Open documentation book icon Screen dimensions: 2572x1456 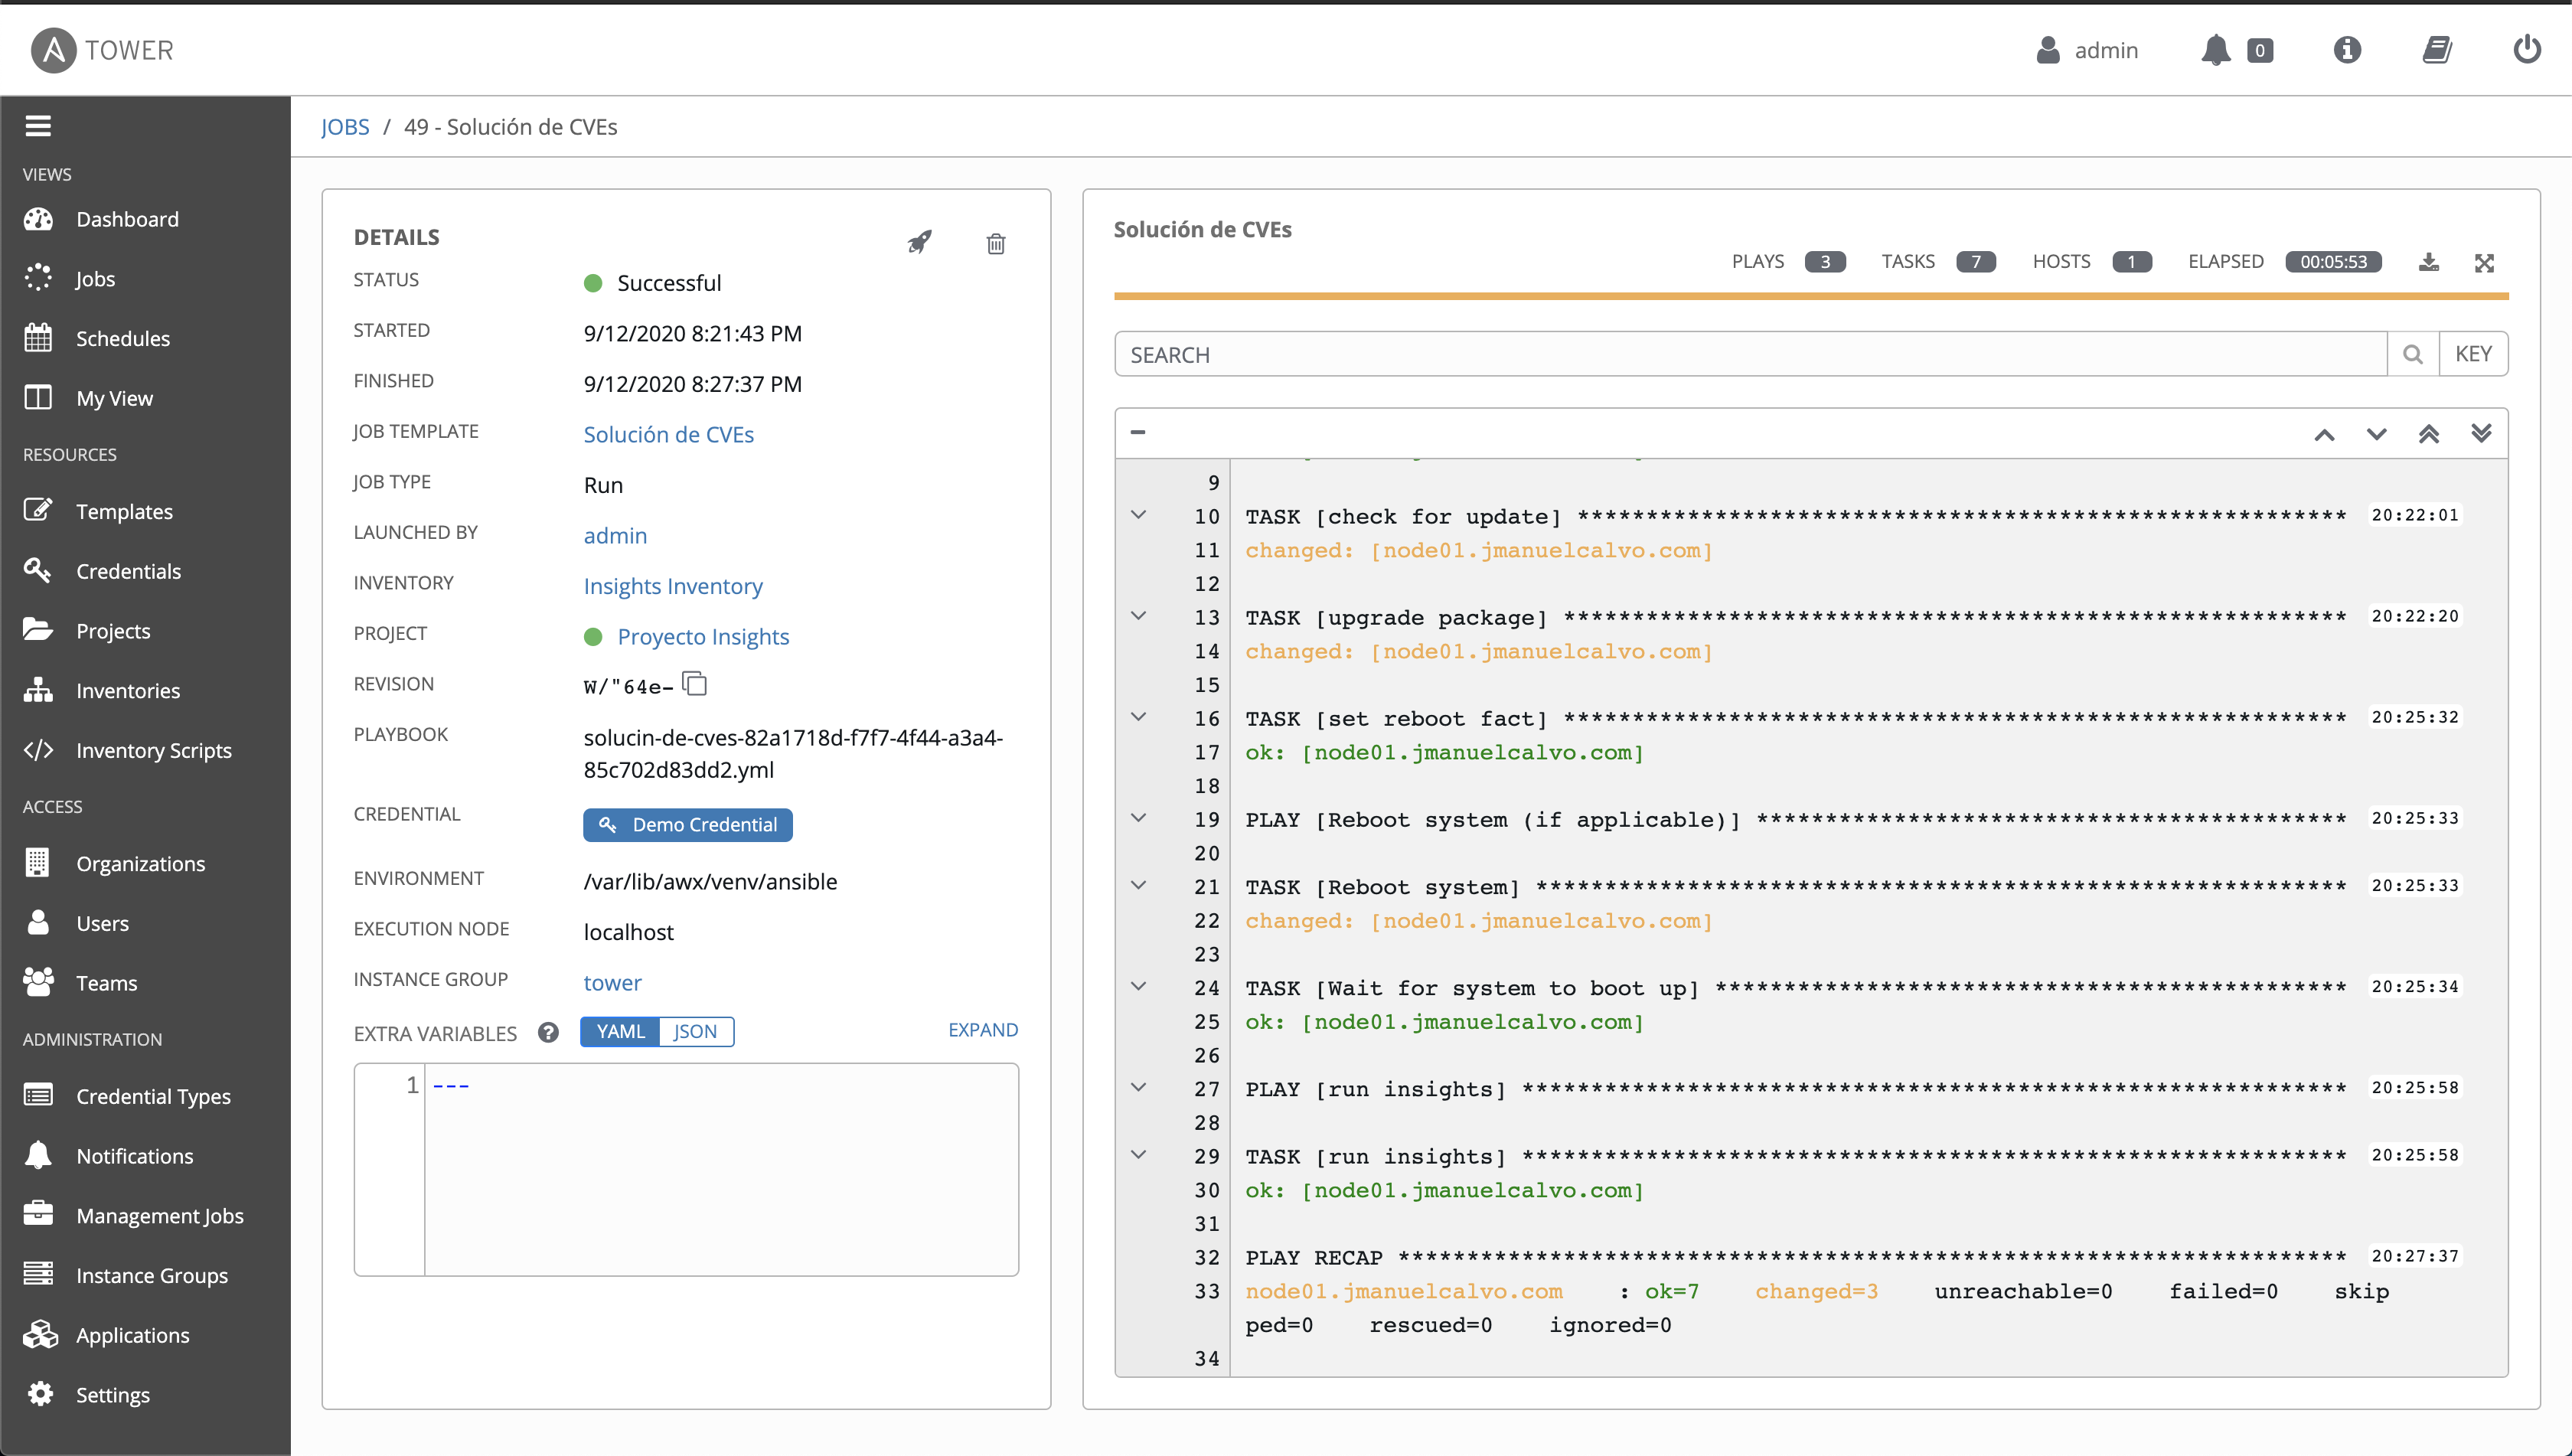coord(2437,49)
